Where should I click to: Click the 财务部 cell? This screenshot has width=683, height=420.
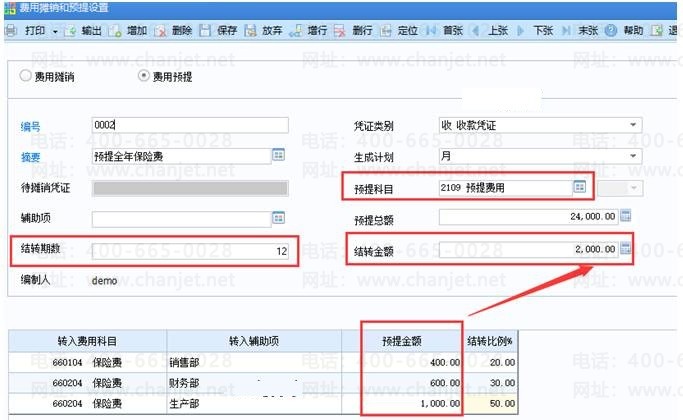pos(254,383)
